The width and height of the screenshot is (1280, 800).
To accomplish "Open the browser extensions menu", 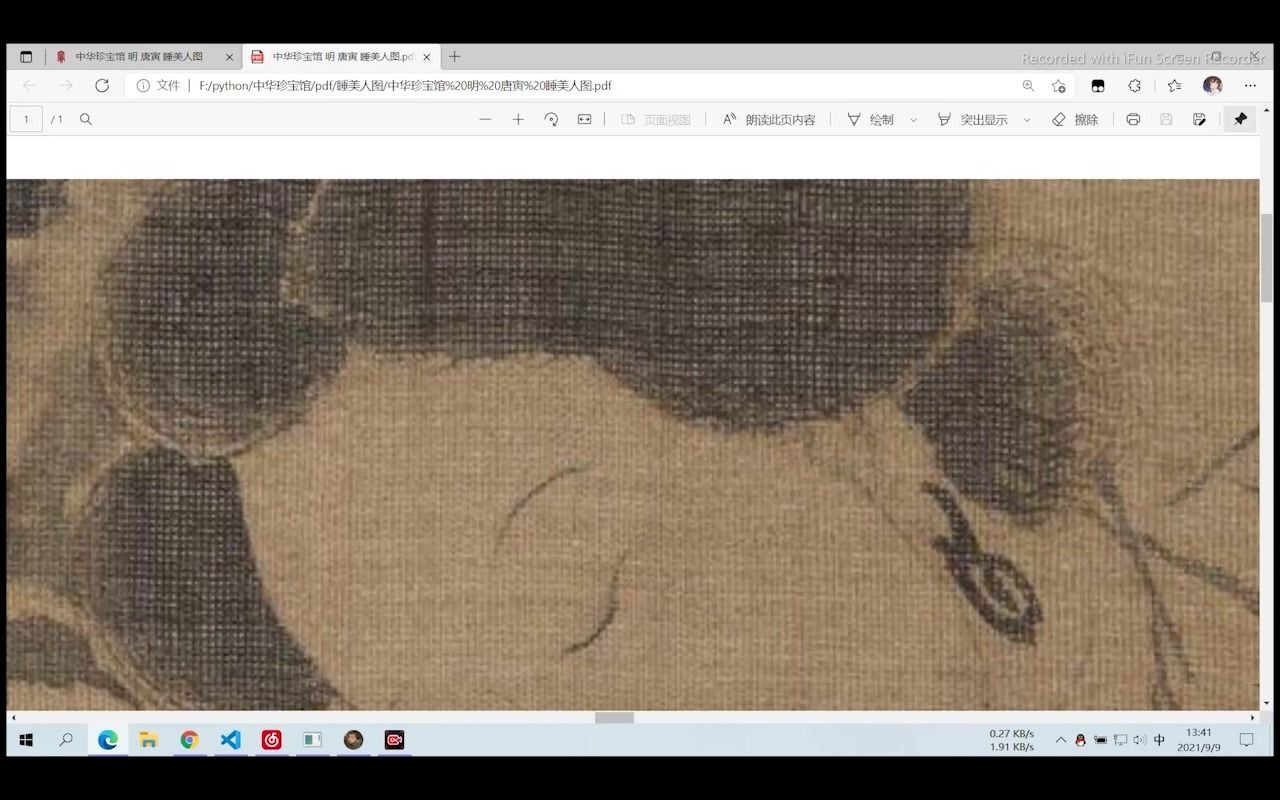I will point(1135,86).
